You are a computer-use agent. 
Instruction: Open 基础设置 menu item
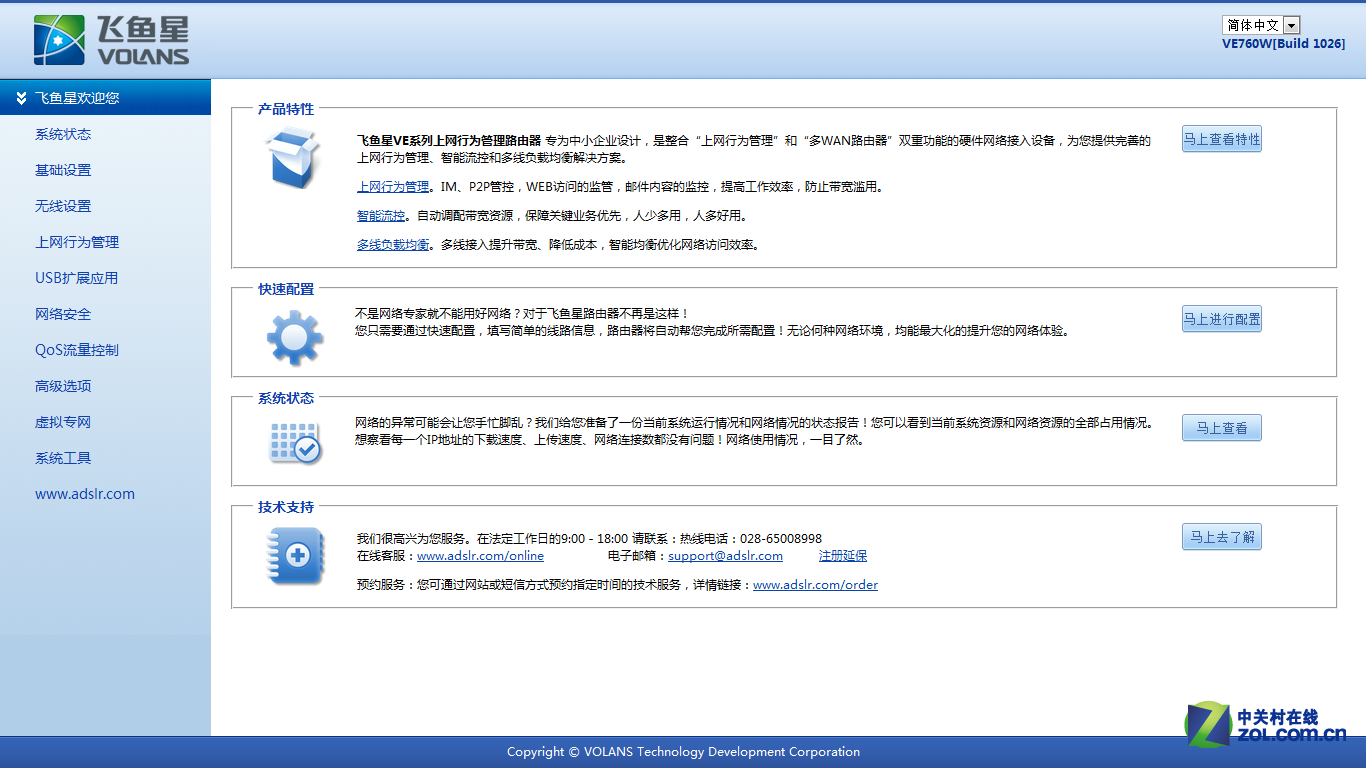(63, 170)
